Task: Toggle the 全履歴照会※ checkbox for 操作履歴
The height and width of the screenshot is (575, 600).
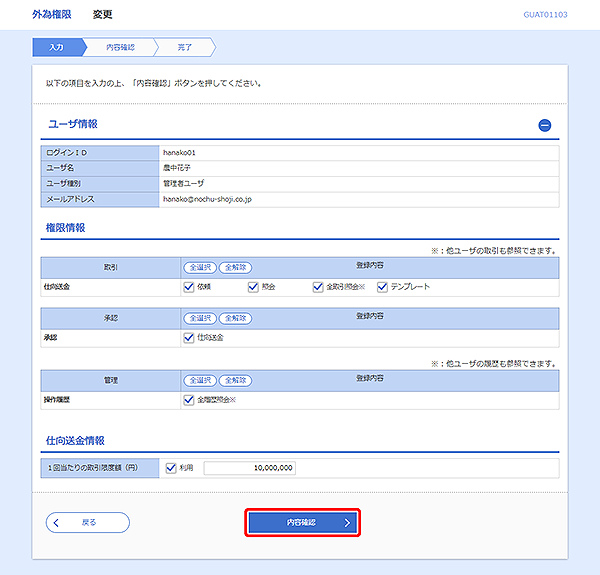Action: tap(189, 400)
